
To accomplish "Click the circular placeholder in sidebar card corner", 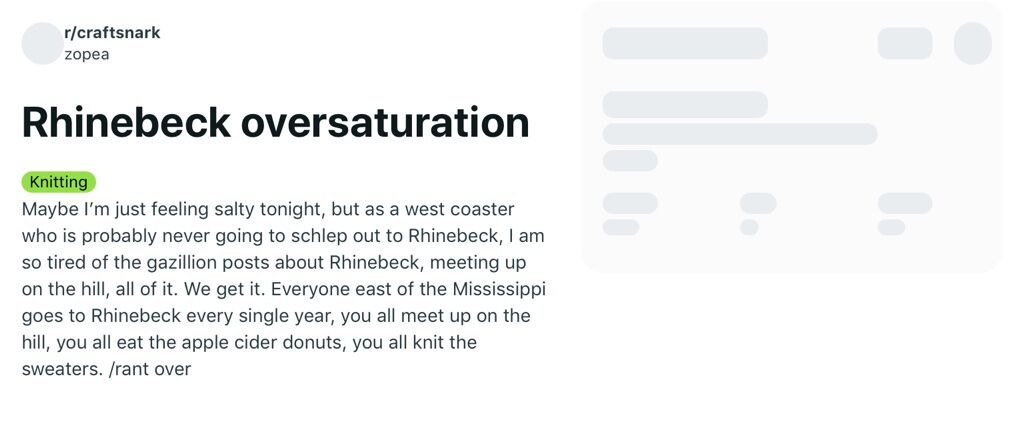I will click(972, 43).
